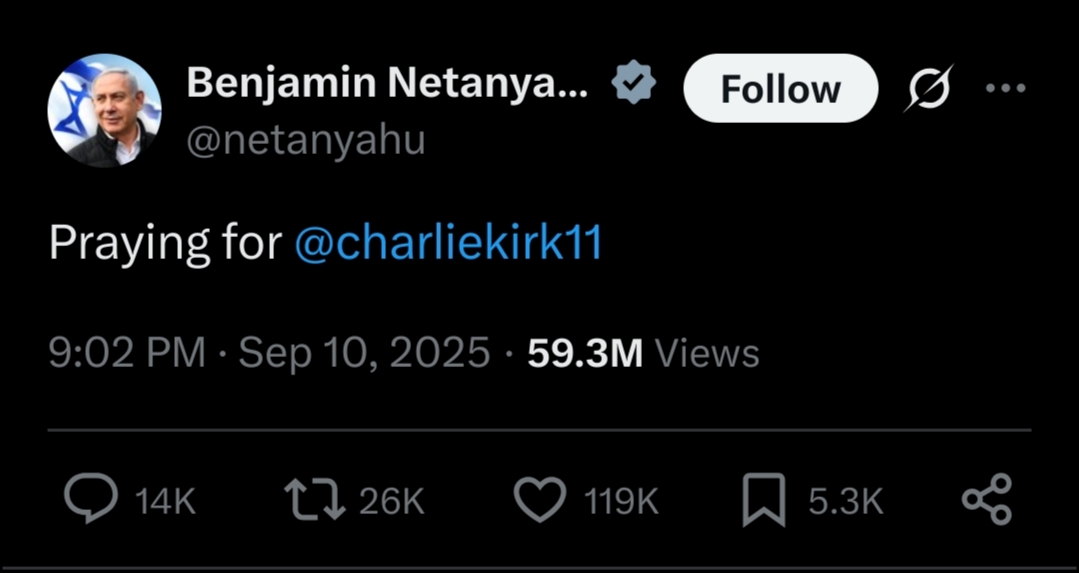
Task: Click the blue verified badge
Action: point(633,86)
